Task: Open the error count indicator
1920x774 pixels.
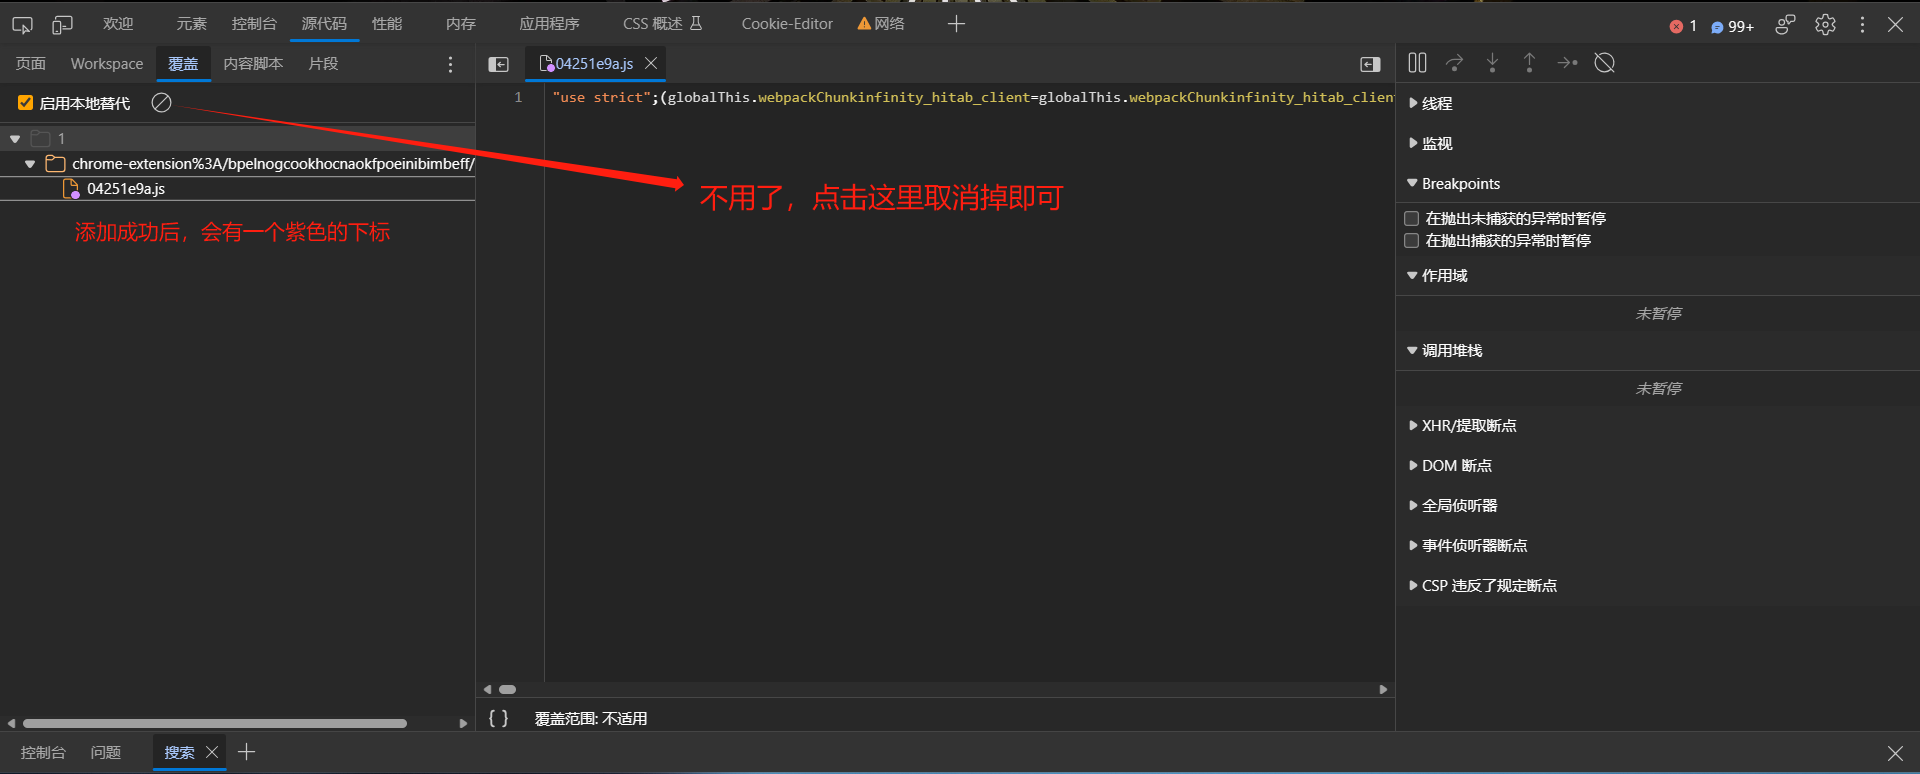Action: pos(1683,26)
